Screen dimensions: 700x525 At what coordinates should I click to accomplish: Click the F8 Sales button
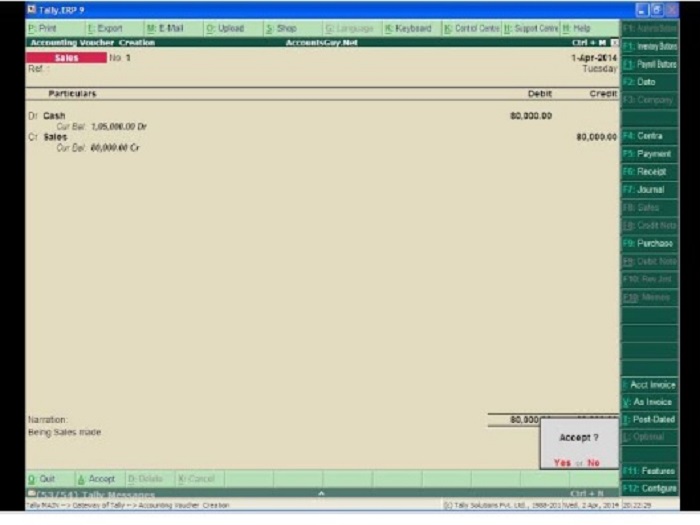650,208
